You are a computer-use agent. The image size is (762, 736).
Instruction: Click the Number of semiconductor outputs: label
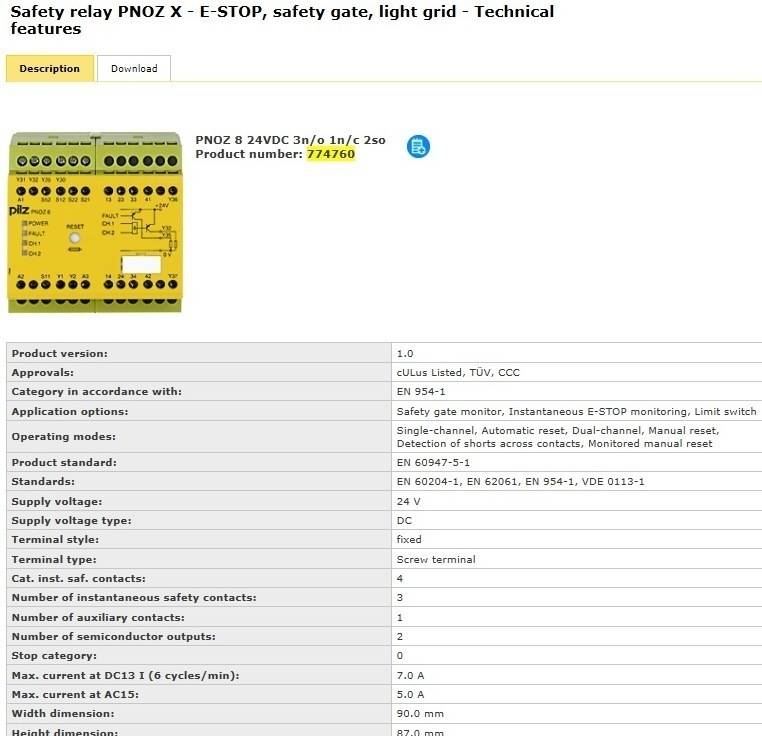click(114, 636)
